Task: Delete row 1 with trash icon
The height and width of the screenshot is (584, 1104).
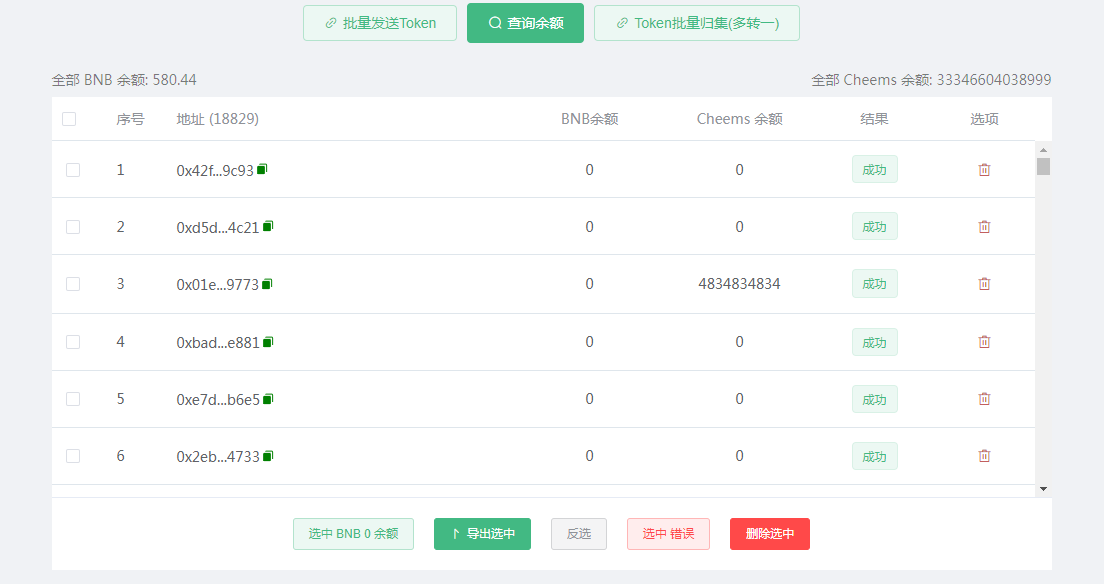Action: coord(984,170)
